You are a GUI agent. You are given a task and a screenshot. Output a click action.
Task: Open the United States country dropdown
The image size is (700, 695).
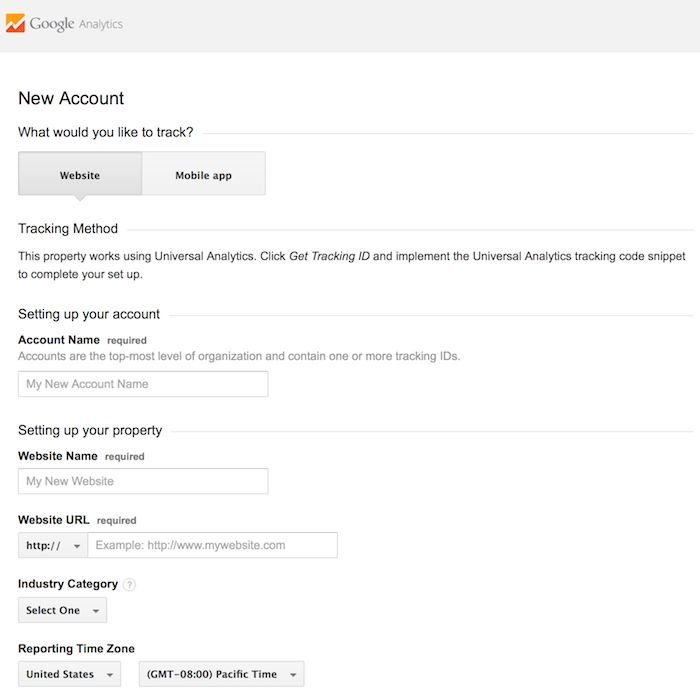pos(69,674)
